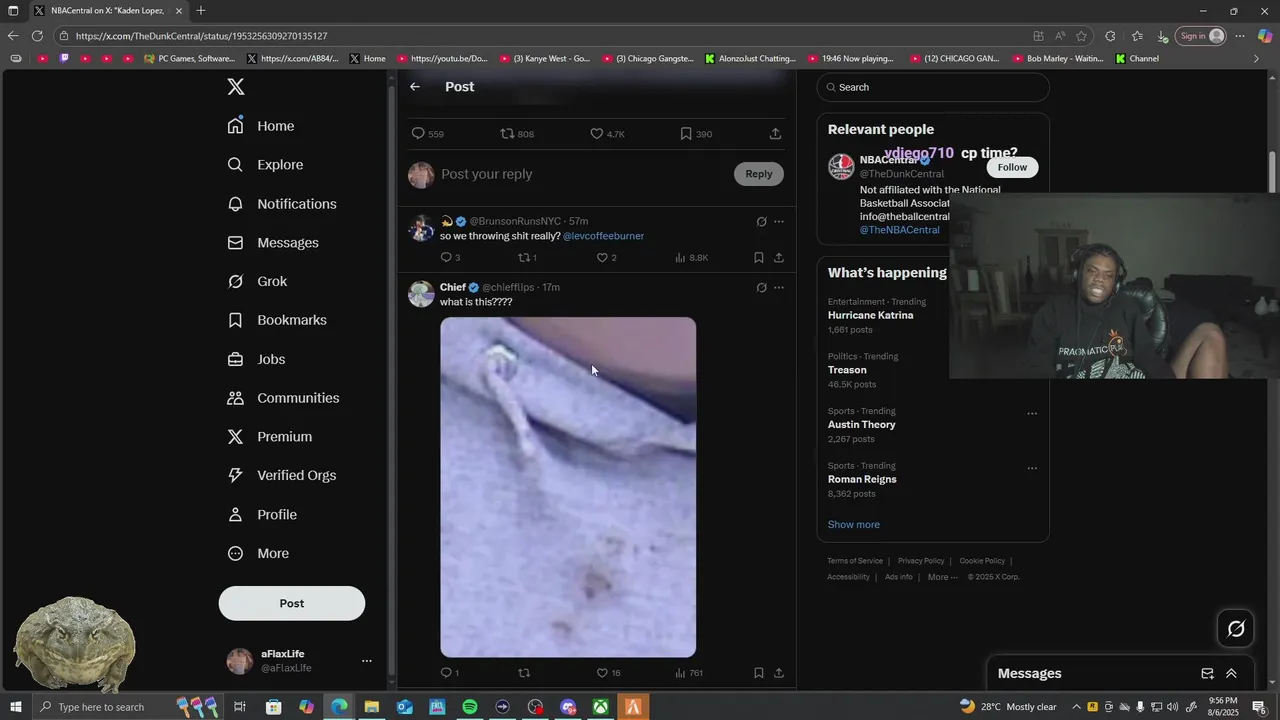Image resolution: width=1280 pixels, height=720 pixels.
Task: Share the main post
Action: 775,133
